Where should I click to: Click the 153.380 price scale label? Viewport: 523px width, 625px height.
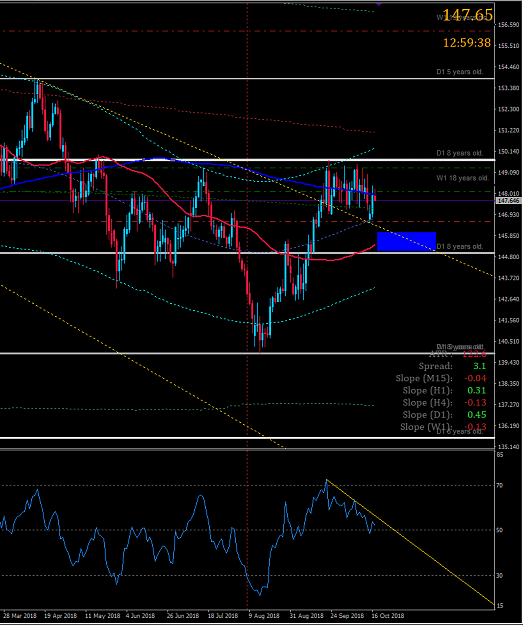[509, 88]
